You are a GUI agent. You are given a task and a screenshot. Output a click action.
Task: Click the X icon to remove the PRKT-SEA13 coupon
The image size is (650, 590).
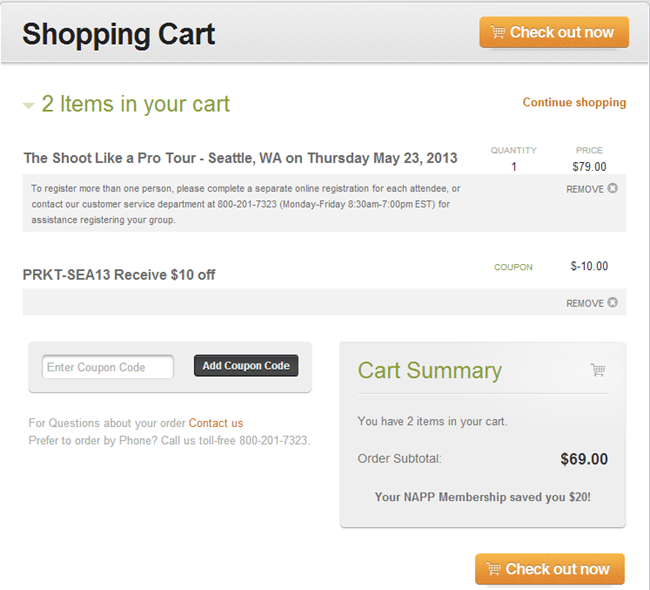tap(612, 303)
